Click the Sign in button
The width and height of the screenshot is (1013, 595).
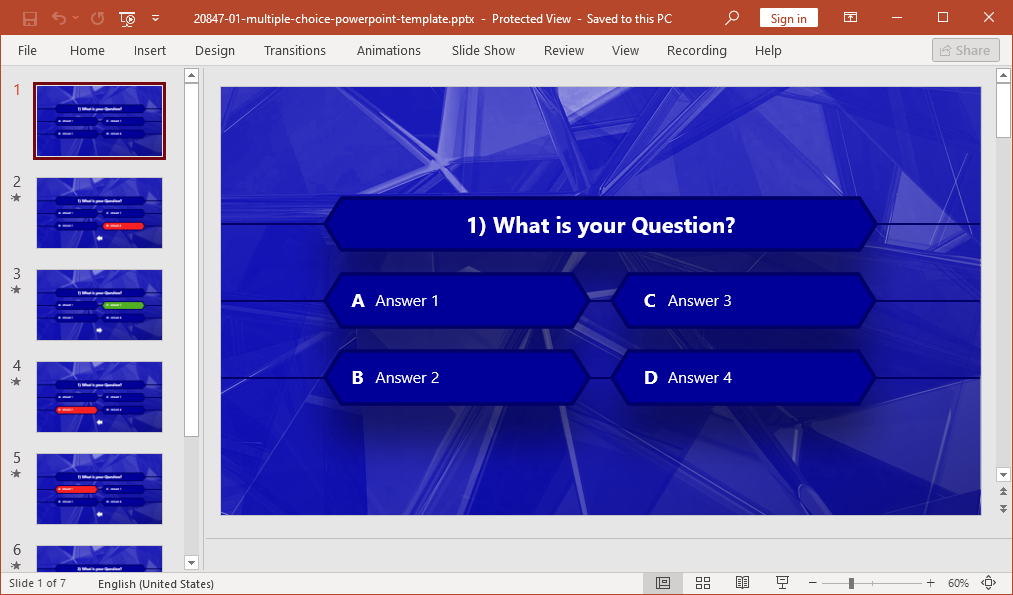(x=788, y=18)
